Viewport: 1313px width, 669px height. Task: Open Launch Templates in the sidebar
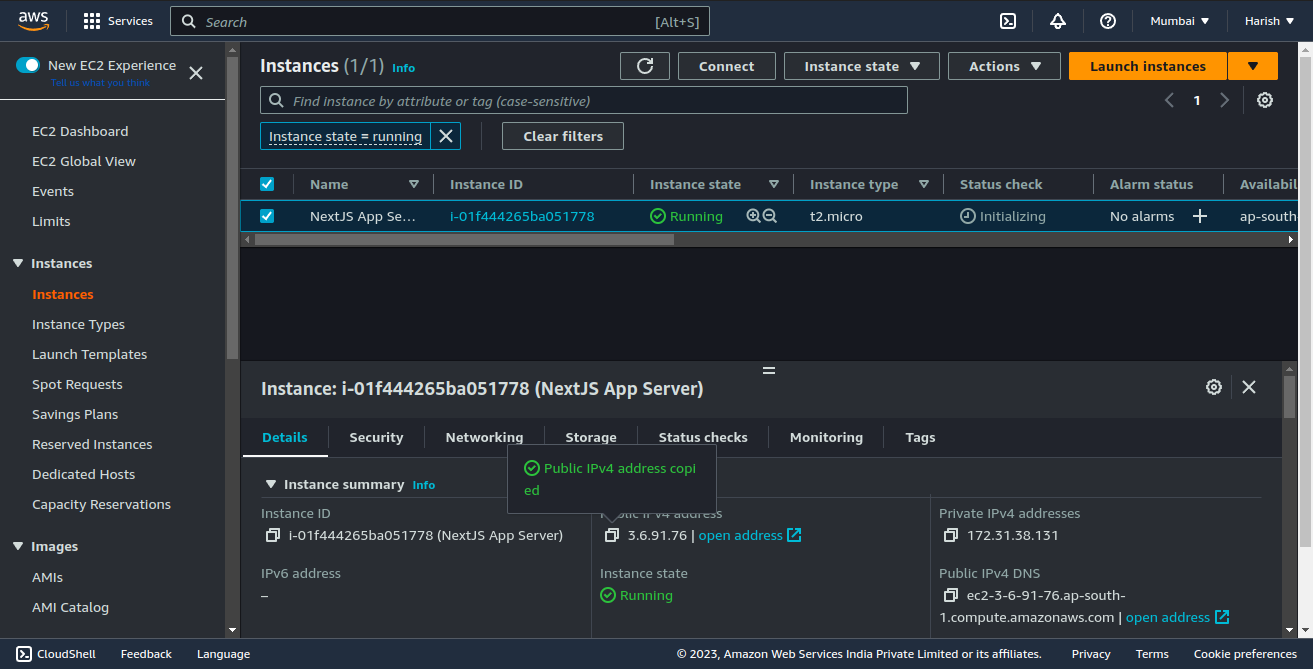tap(89, 354)
